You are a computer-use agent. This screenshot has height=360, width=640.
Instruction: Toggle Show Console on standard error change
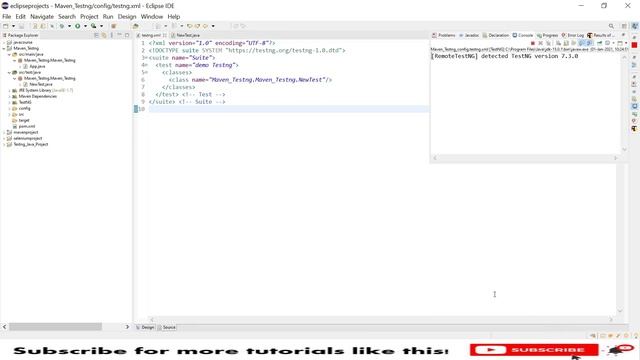(x=589, y=43)
